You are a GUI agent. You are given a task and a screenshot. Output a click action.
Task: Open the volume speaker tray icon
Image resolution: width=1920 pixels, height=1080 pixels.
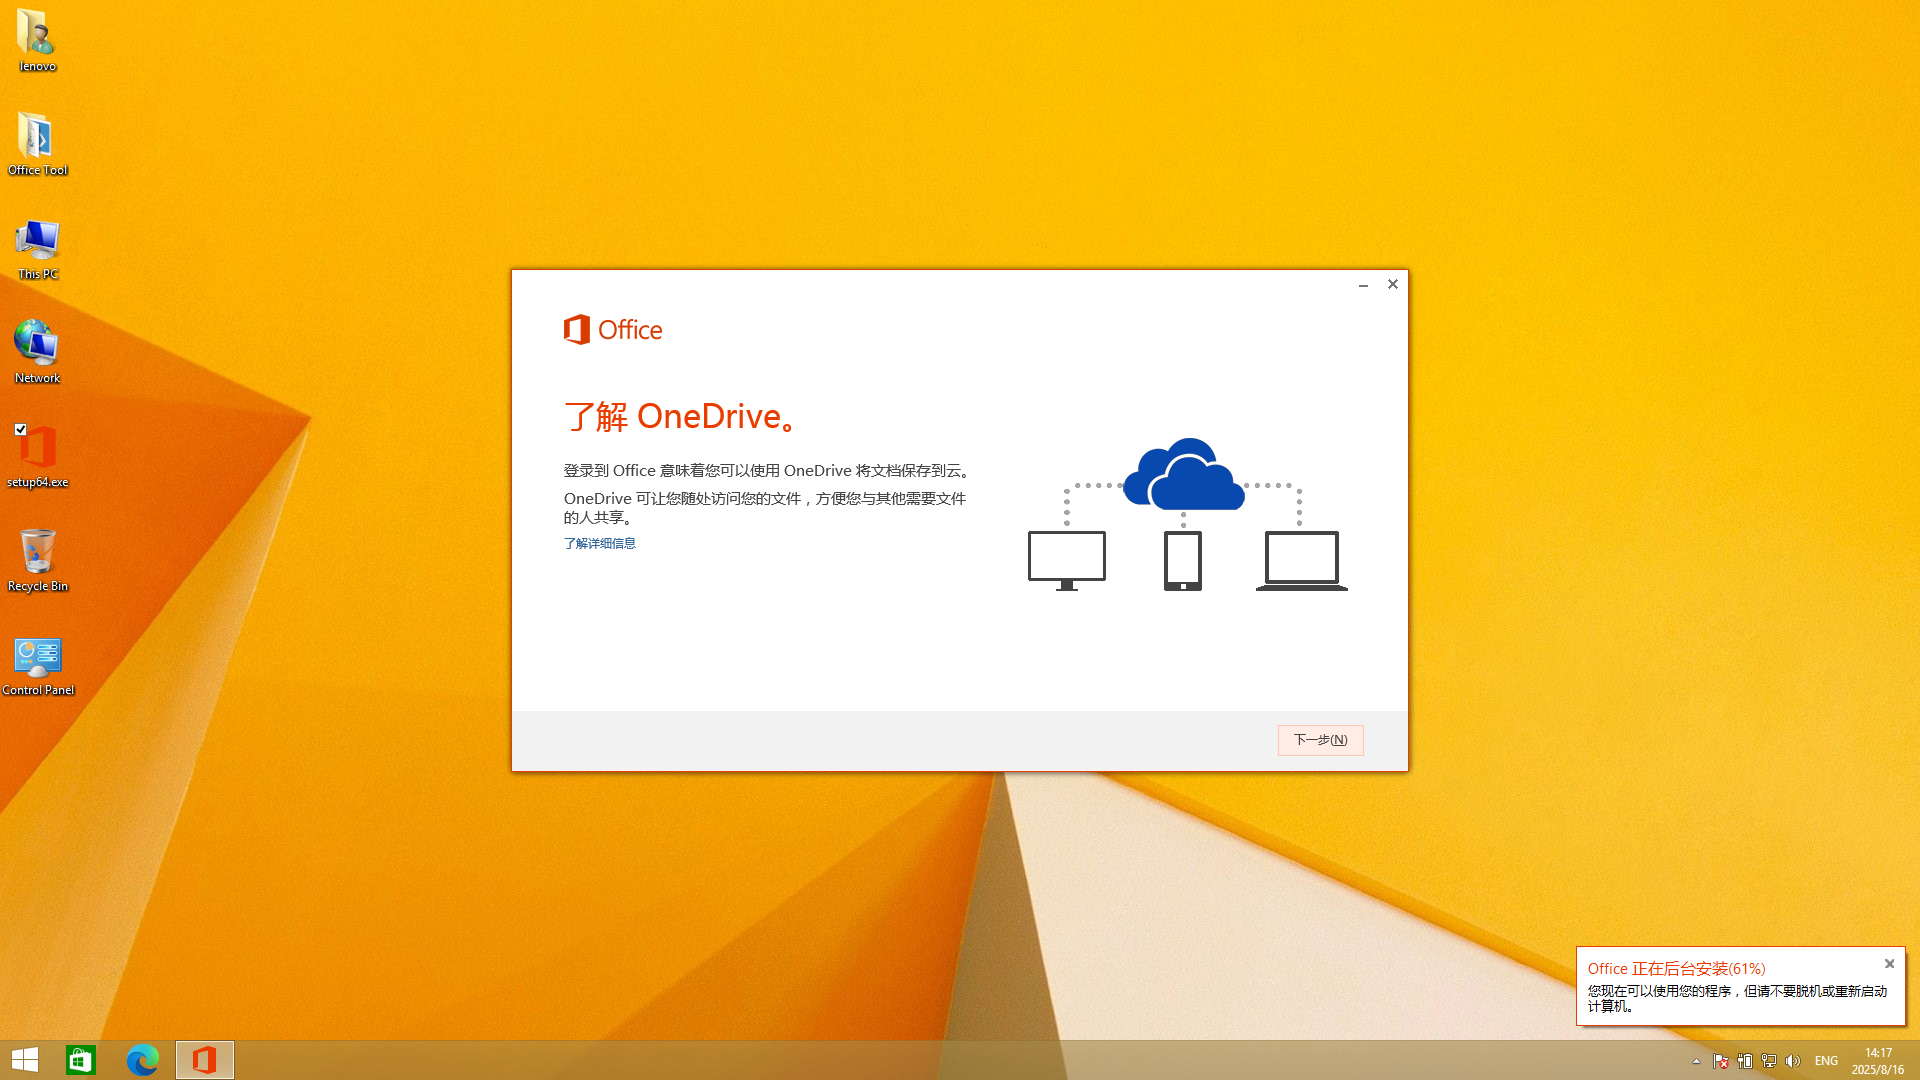pyautogui.click(x=1793, y=1061)
